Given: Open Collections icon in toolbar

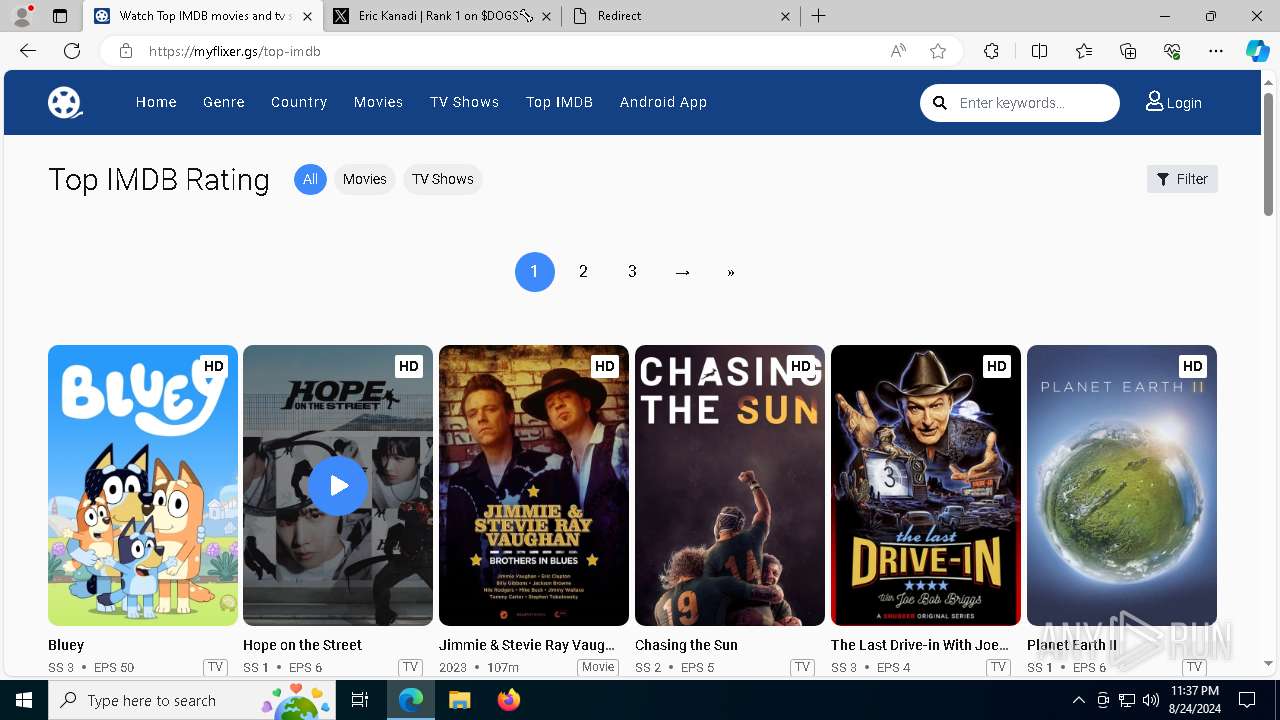Looking at the screenshot, I should pos(1128,51).
